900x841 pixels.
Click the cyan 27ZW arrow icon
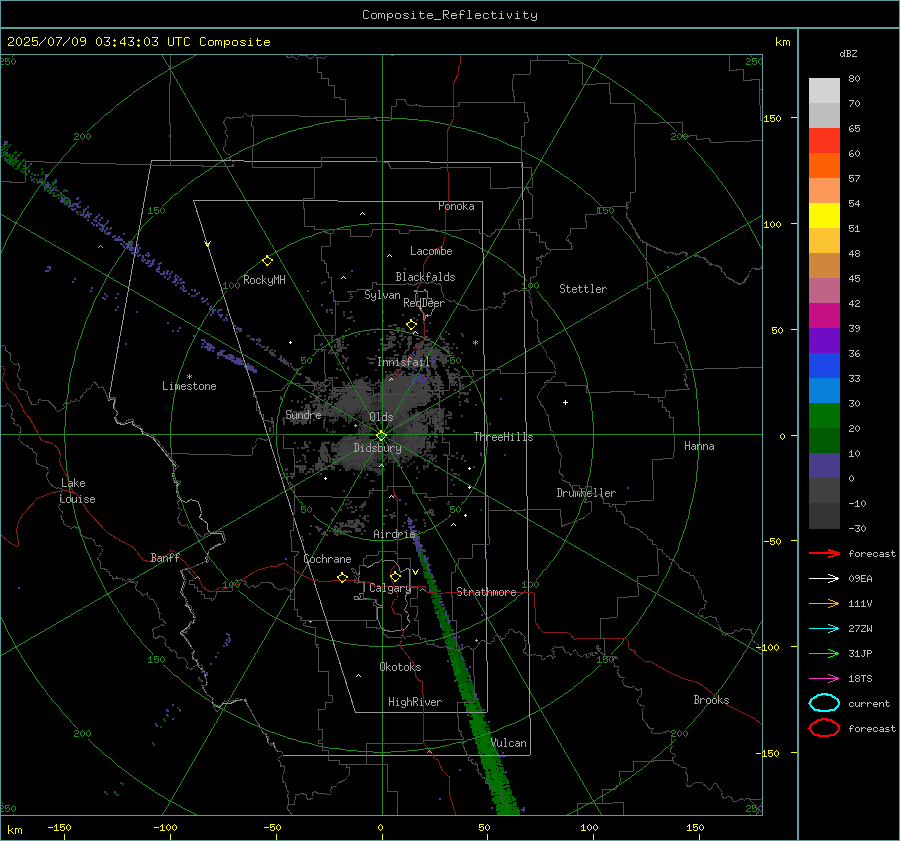coord(824,629)
